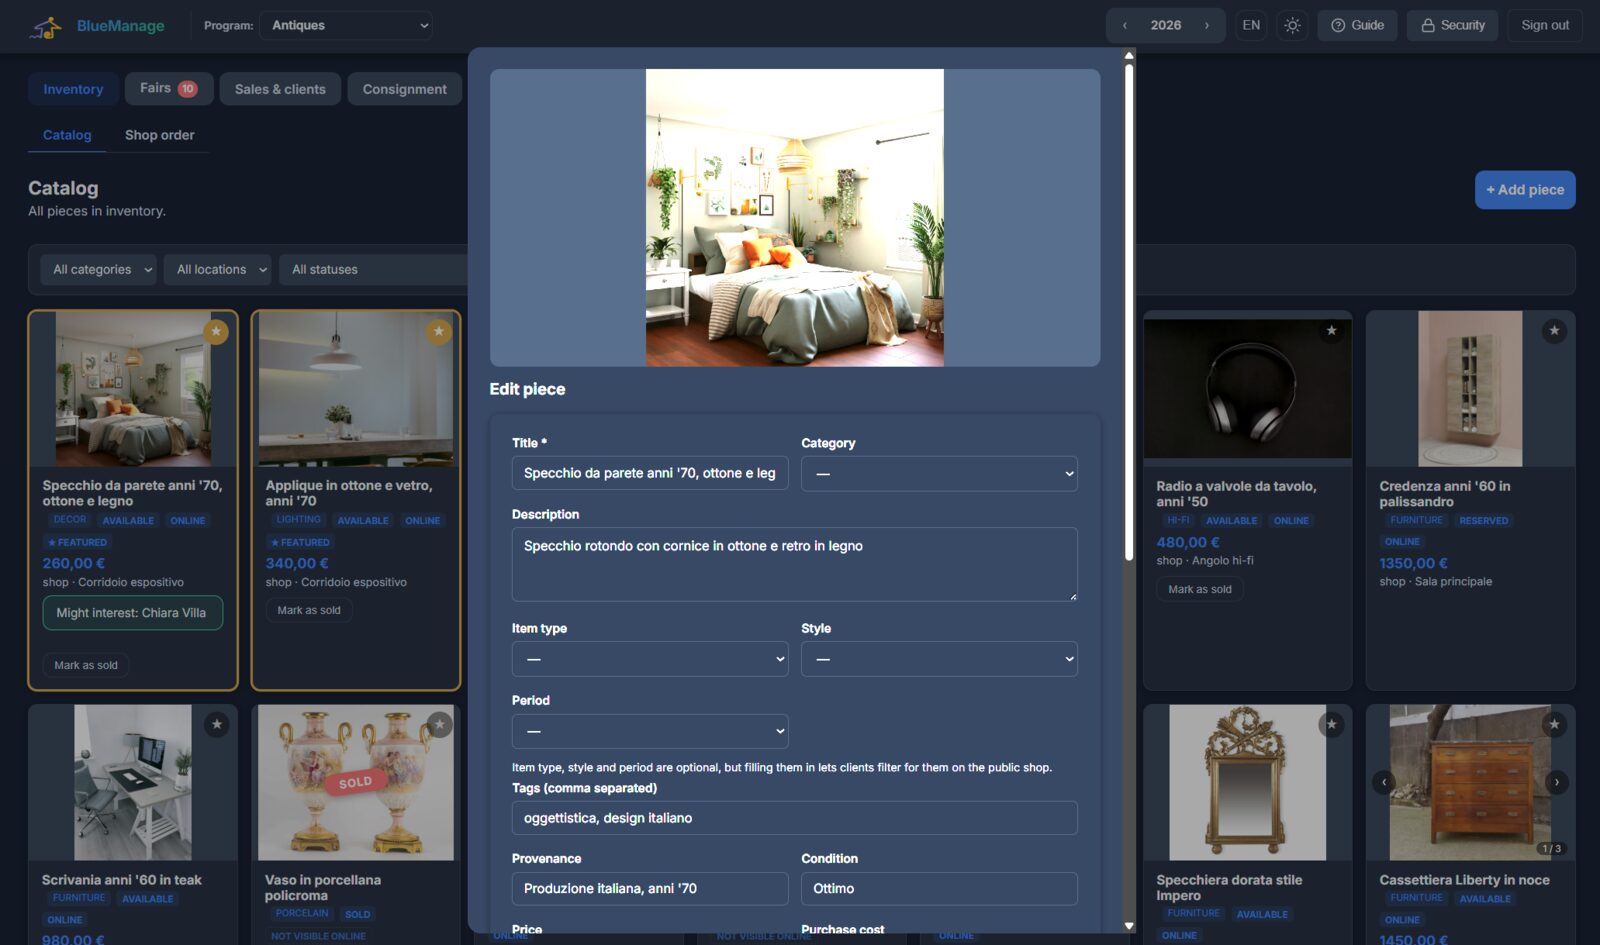Image resolution: width=1600 pixels, height=945 pixels.
Task: Open the Period dropdown
Action: click(650, 731)
